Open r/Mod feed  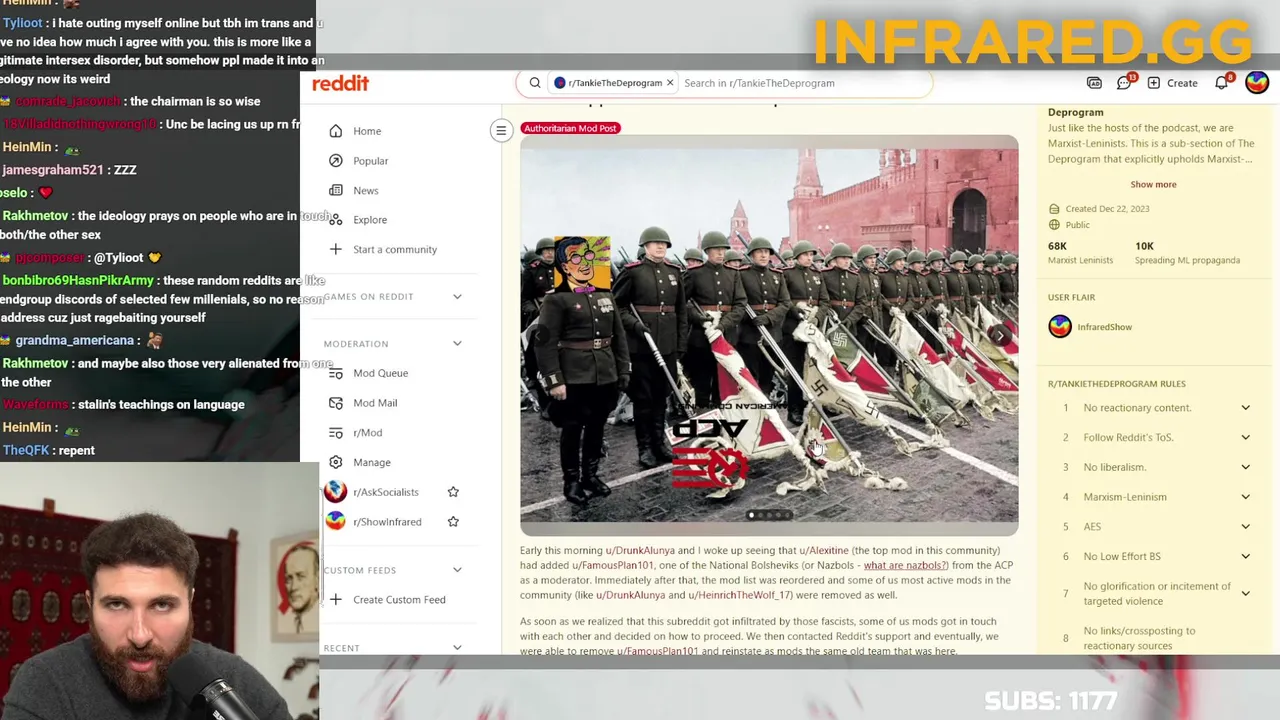367,433
